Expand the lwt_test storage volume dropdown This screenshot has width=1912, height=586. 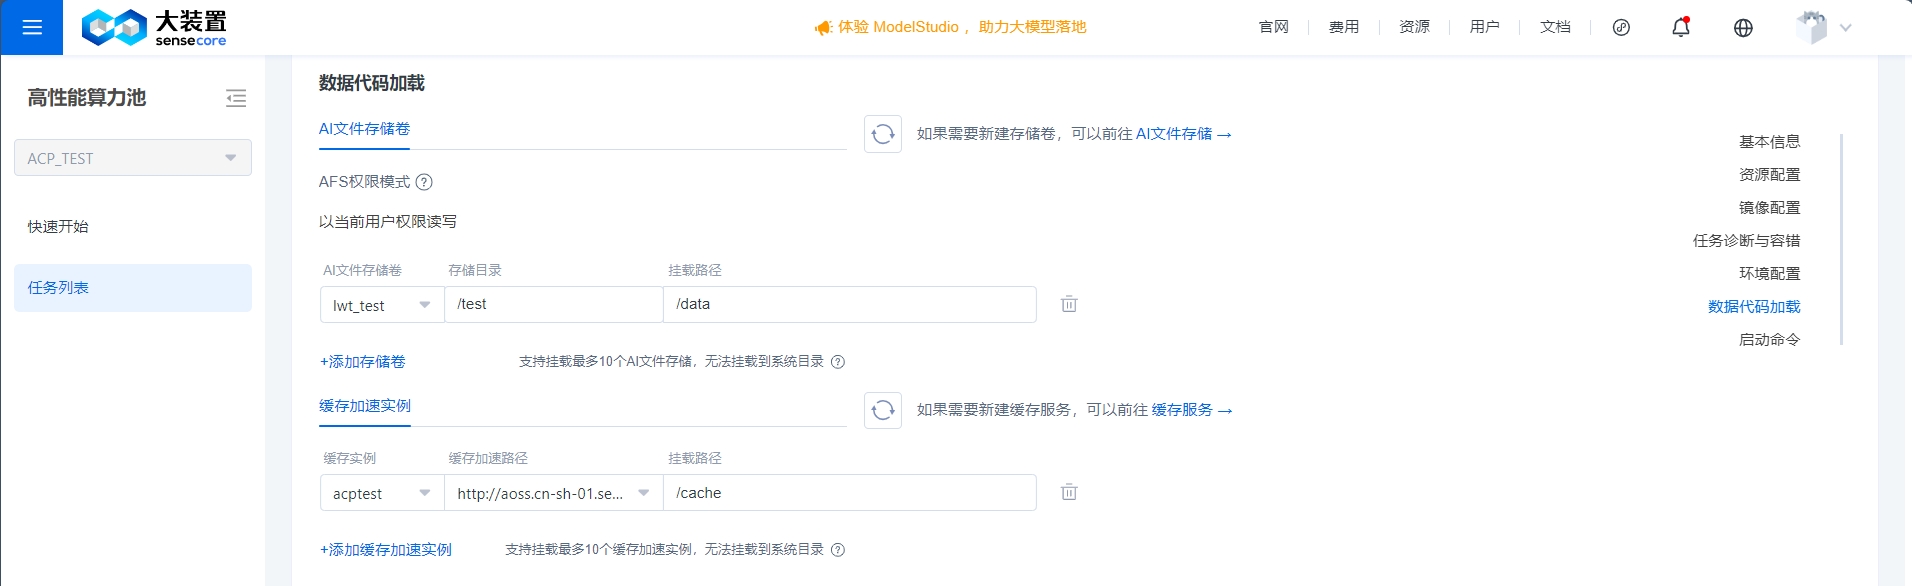click(382, 305)
